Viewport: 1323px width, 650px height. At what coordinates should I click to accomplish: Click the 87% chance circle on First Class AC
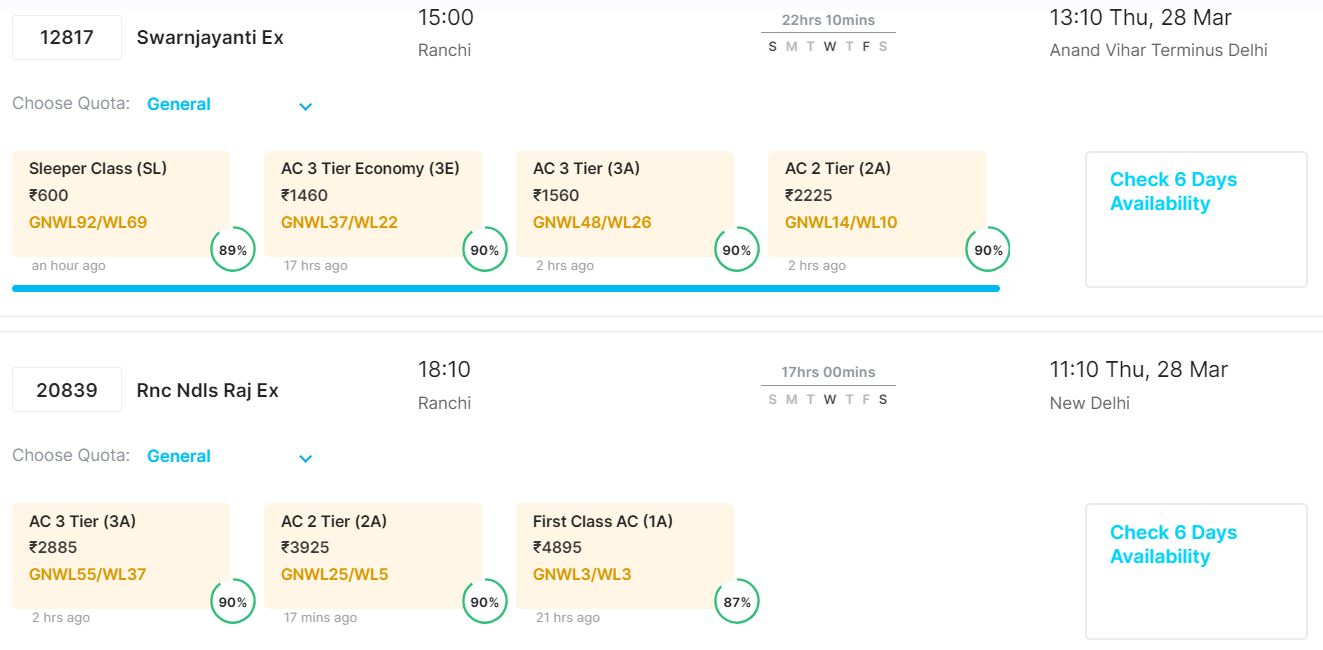click(736, 602)
